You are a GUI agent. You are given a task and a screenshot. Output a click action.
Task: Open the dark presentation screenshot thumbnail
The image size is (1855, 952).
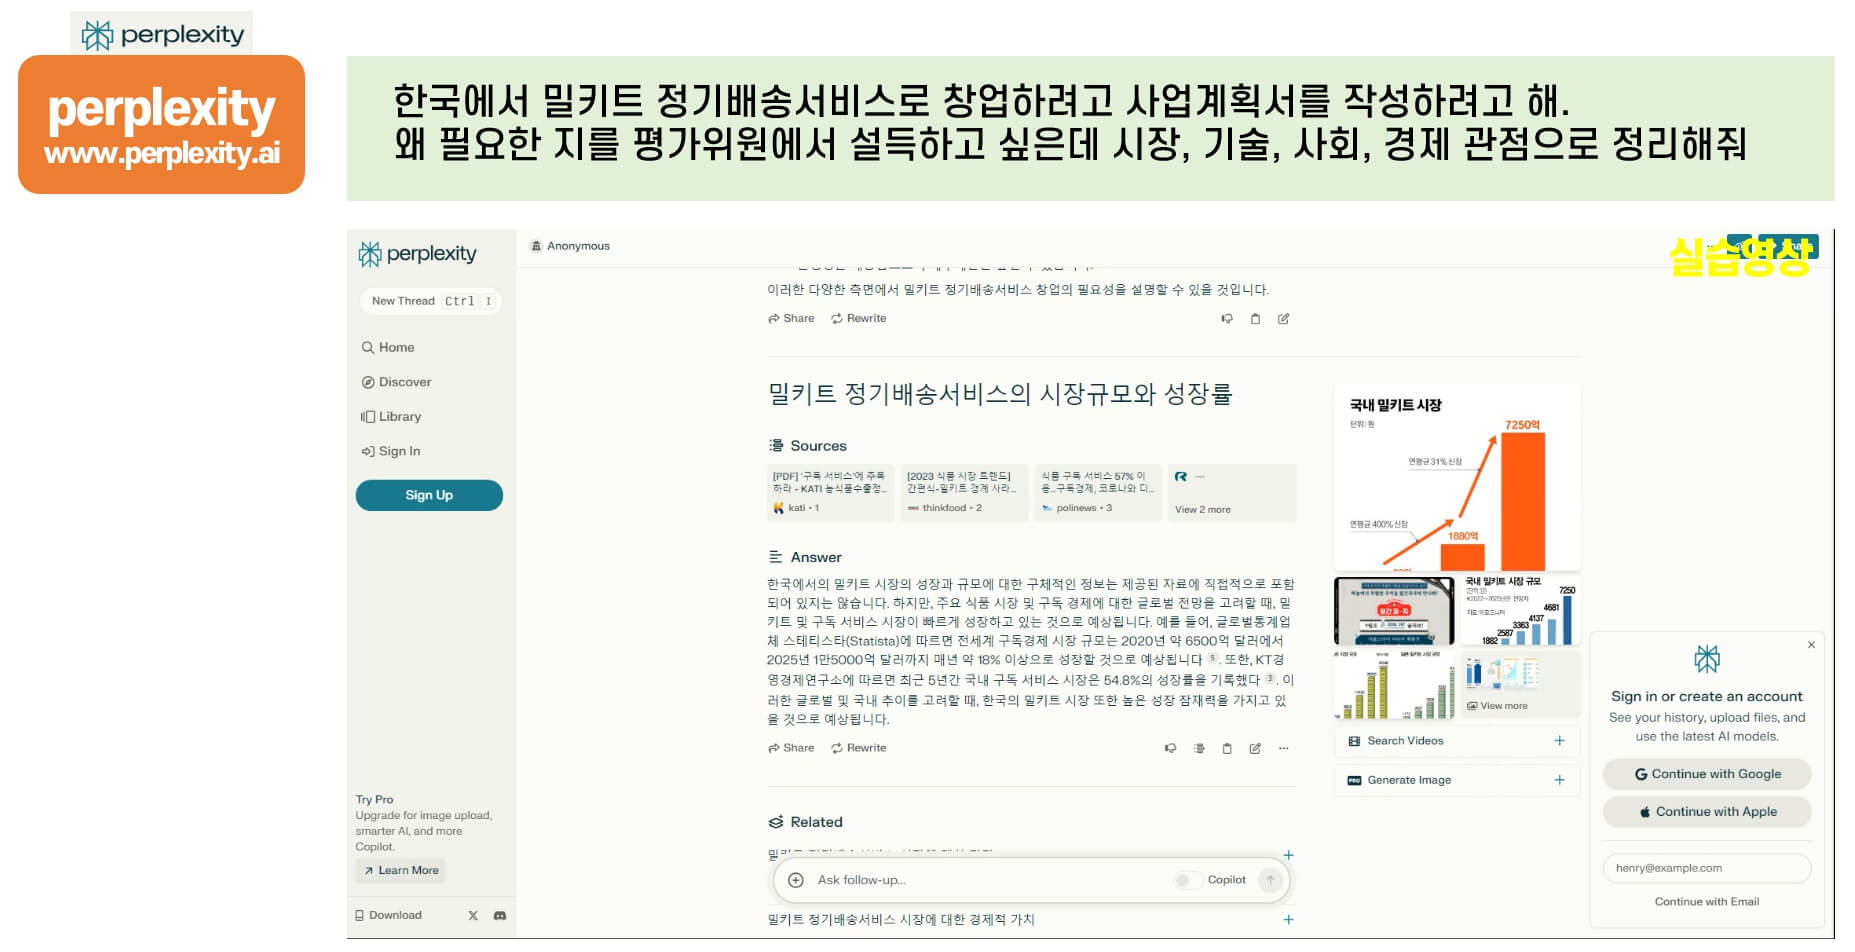(1394, 610)
